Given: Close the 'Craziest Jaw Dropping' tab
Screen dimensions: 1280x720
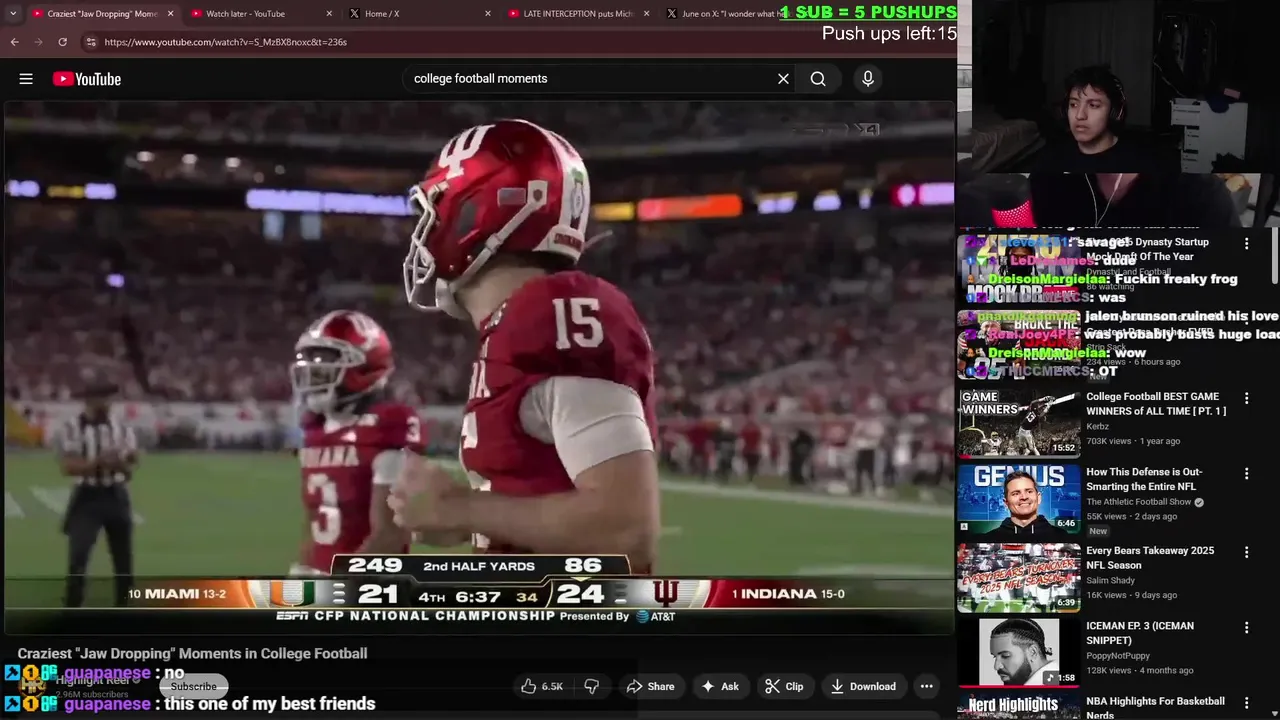Looking at the screenshot, I should click(x=170, y=14).
